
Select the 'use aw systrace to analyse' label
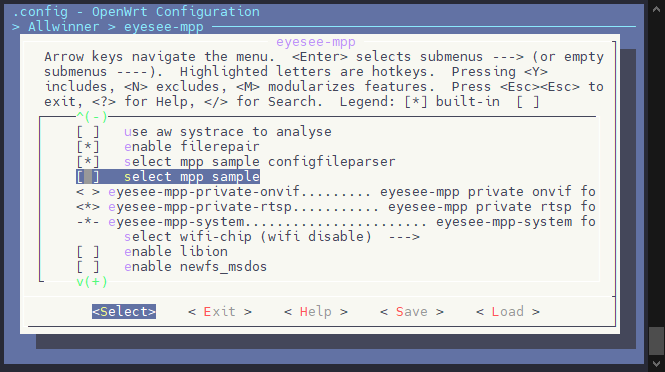click(x=228, y=132)
